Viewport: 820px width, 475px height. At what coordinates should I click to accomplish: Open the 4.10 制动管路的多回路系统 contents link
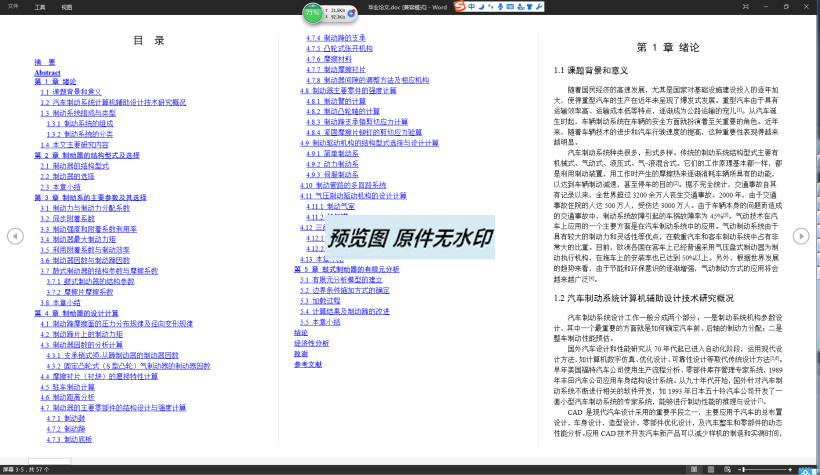(343, 185)
